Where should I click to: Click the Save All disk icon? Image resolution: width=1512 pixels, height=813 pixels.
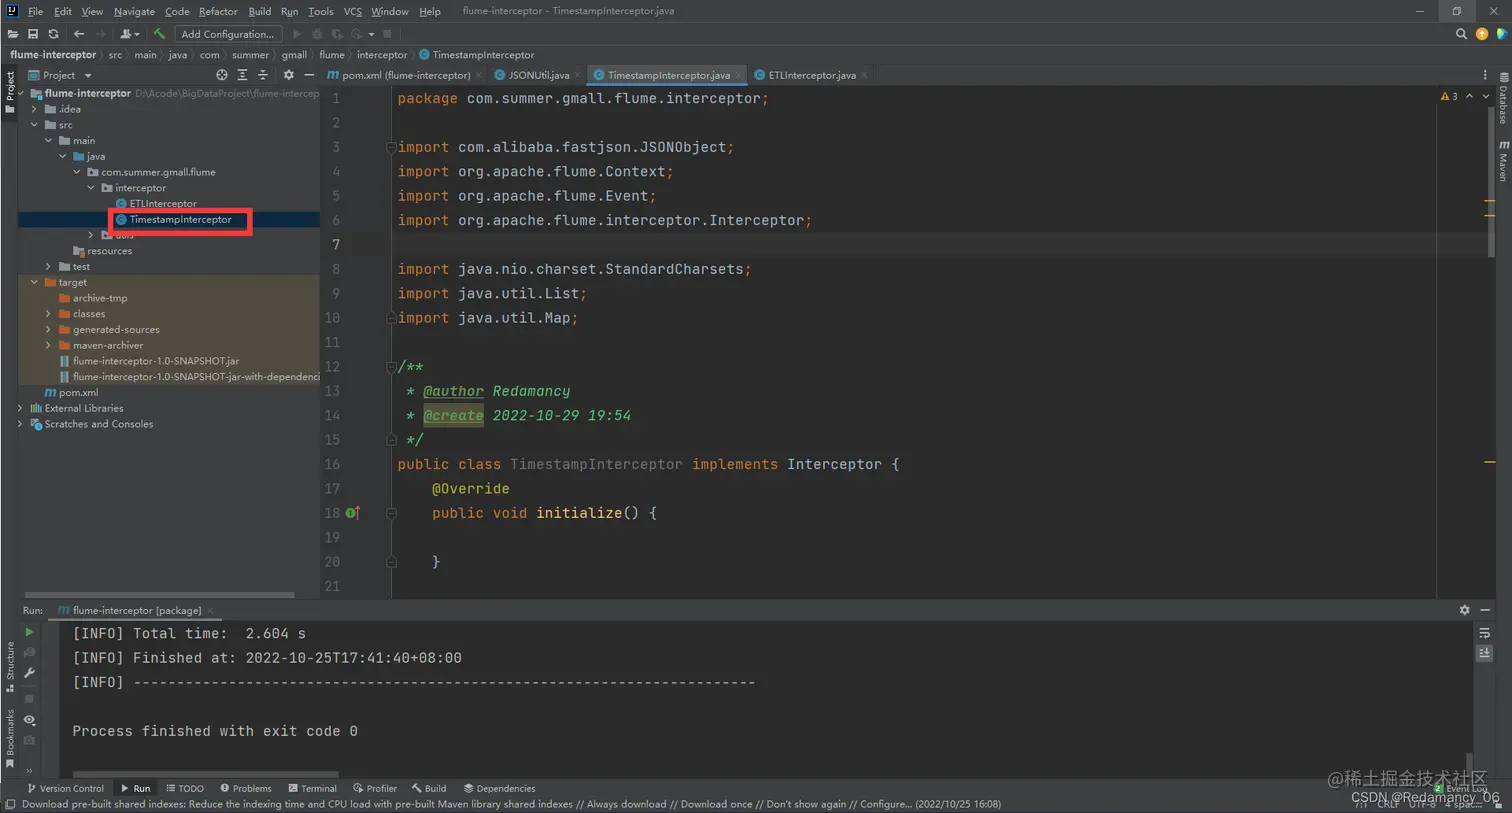[33, 34]
